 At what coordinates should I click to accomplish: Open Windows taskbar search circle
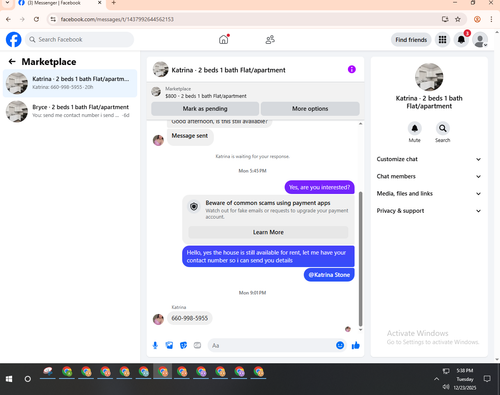click(28, 379)
